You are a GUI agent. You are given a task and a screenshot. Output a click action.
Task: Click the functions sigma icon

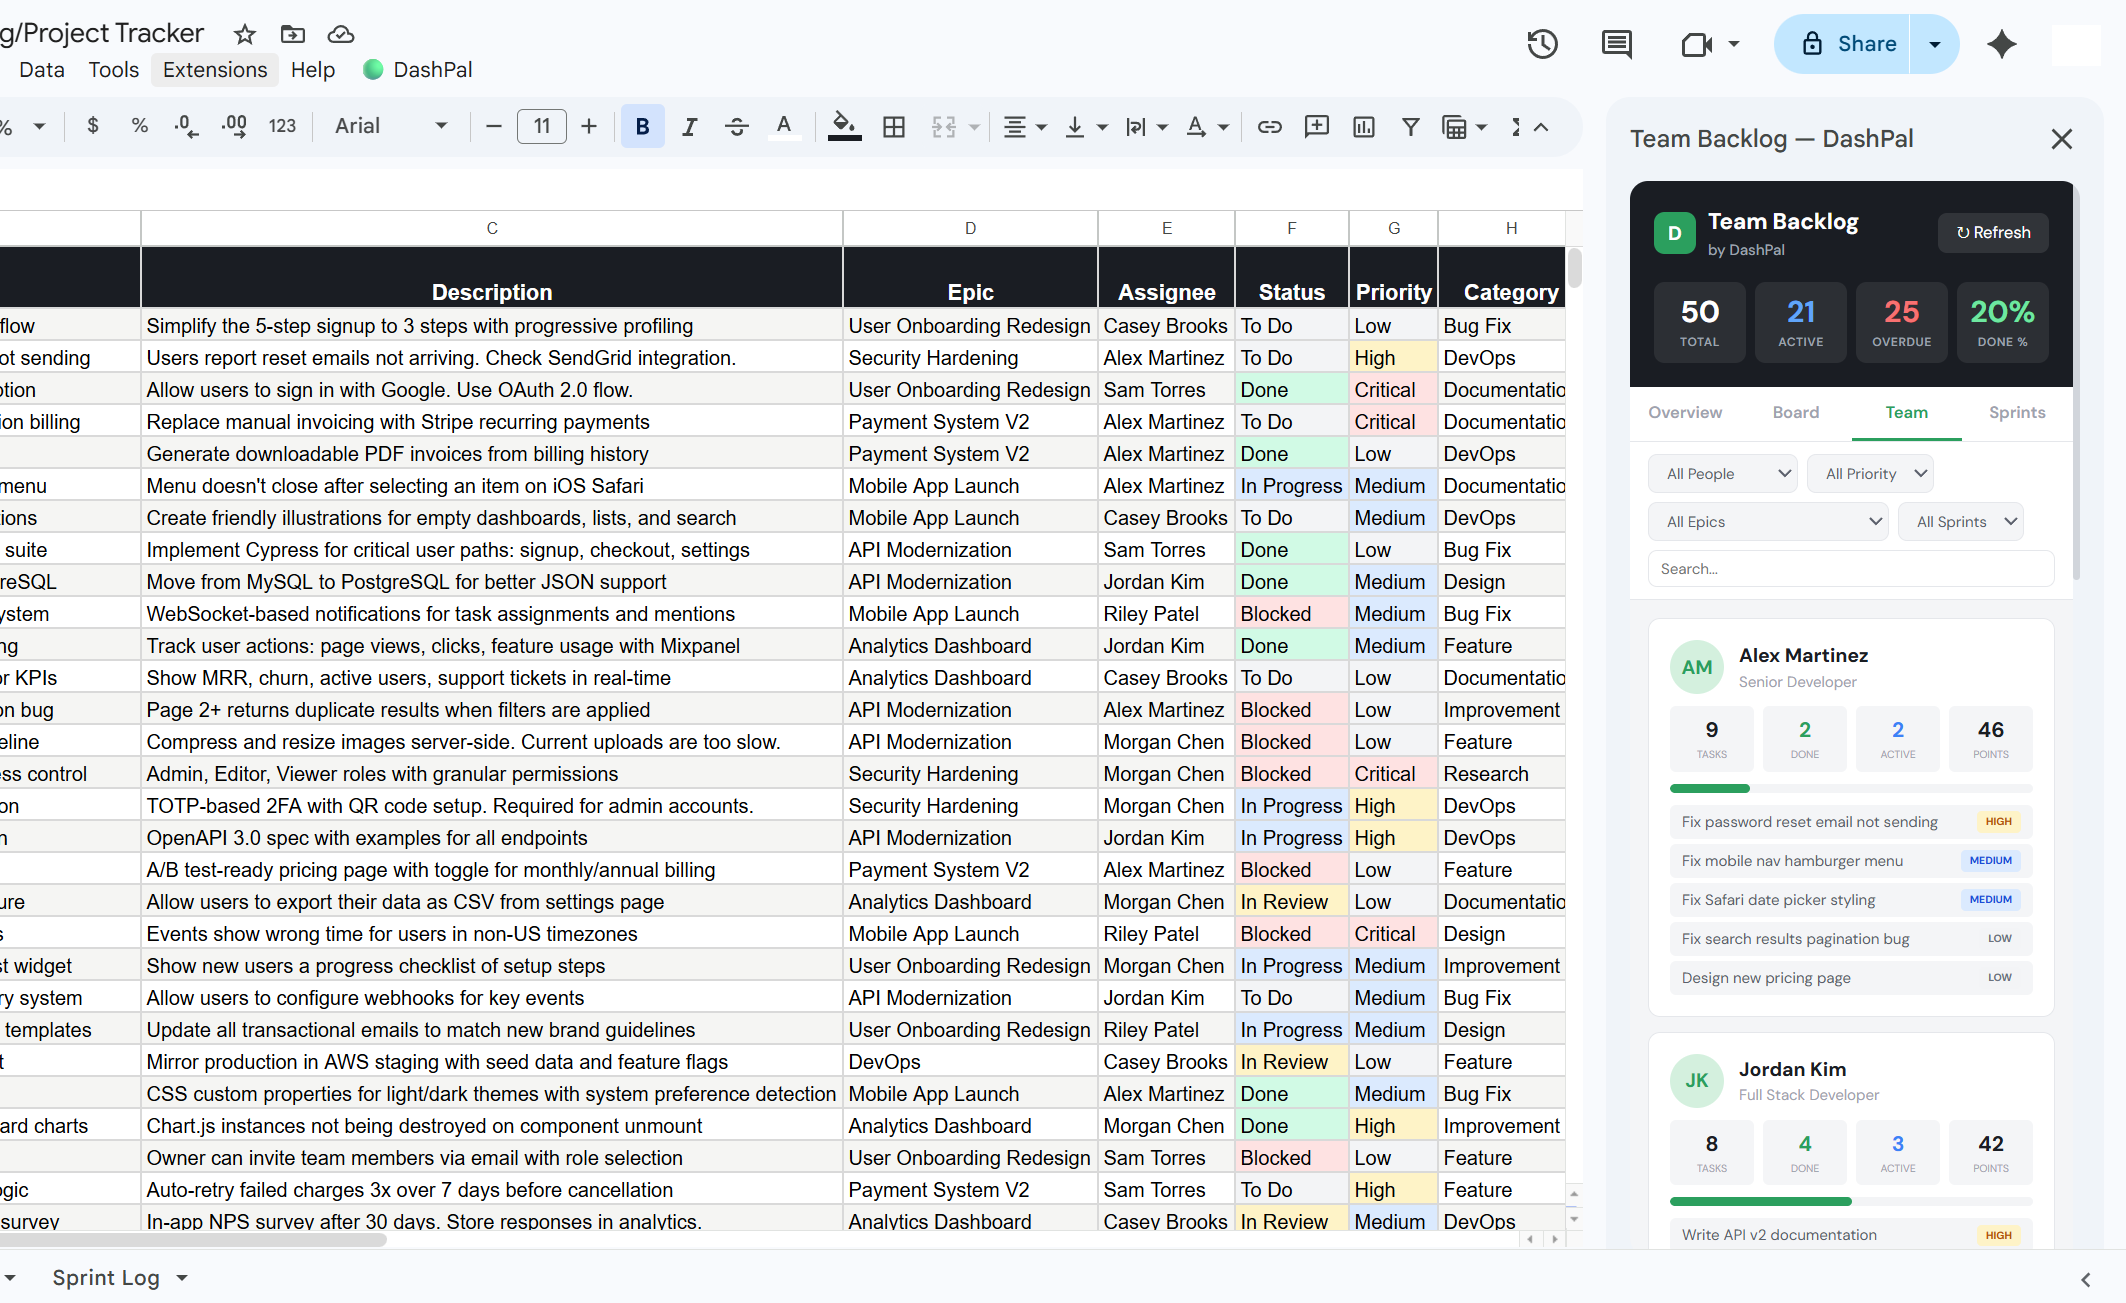pos(1516,127)
